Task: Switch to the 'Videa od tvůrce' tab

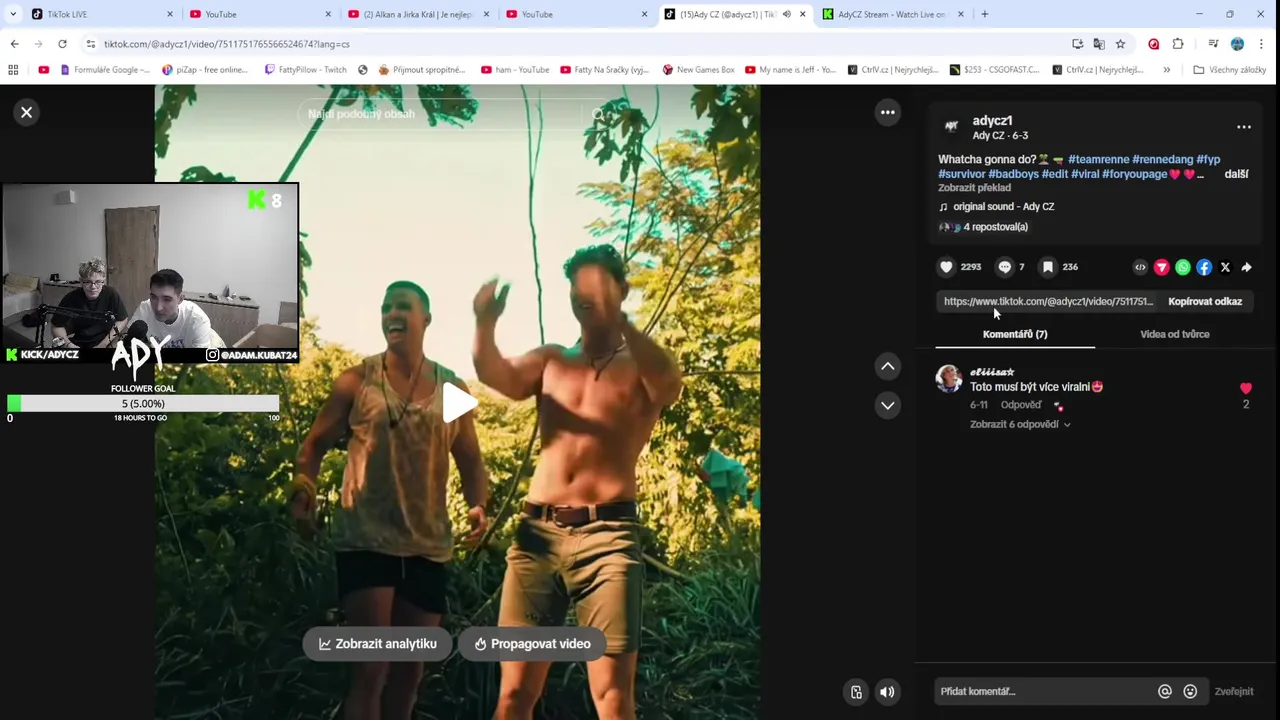Action: point(1175,334)
